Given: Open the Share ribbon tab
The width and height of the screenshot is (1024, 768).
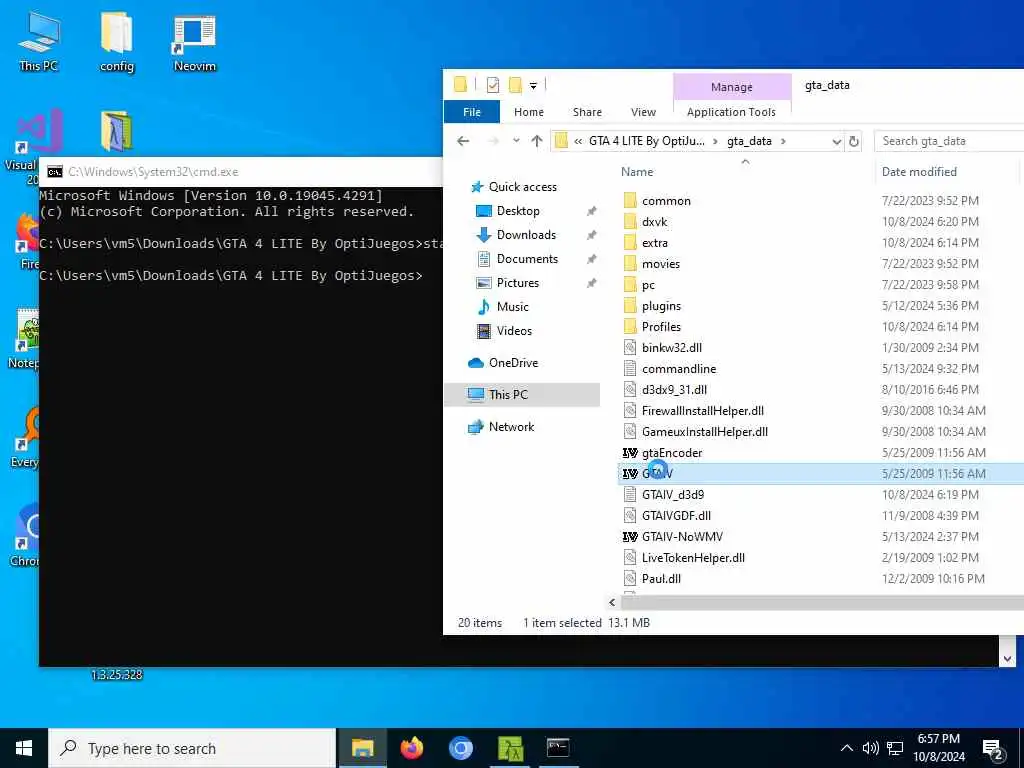Looking at the screenshot, I should coord(587,112).
